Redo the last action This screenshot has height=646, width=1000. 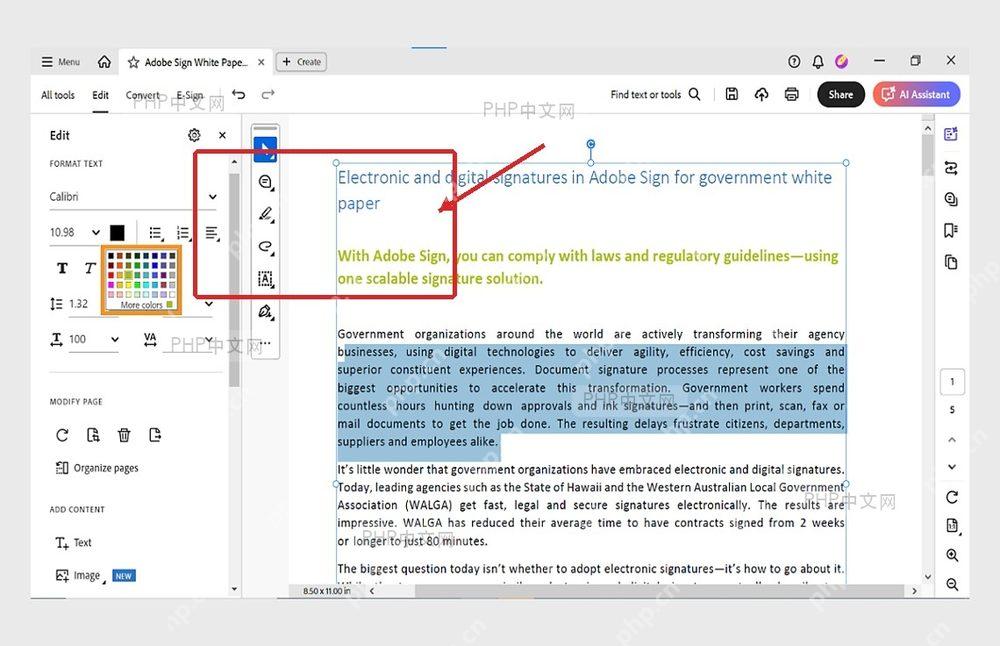click(268, 94)
